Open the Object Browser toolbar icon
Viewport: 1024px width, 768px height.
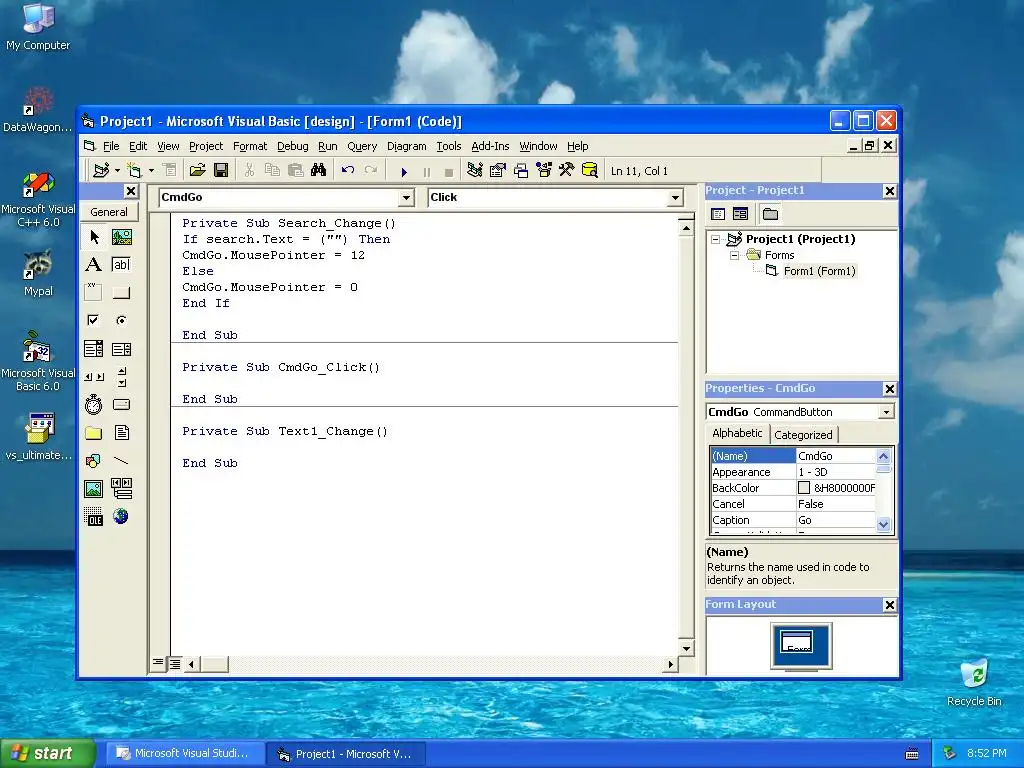tap(543, 170)
